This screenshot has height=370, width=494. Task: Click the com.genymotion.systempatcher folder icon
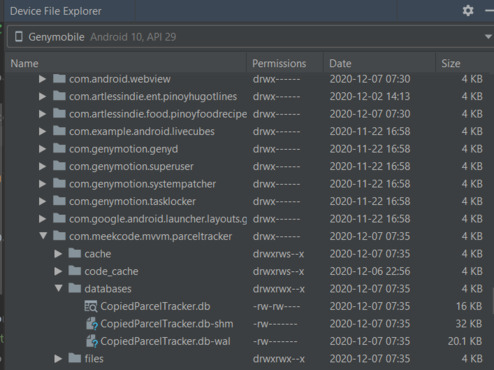(x=59, y=183)
